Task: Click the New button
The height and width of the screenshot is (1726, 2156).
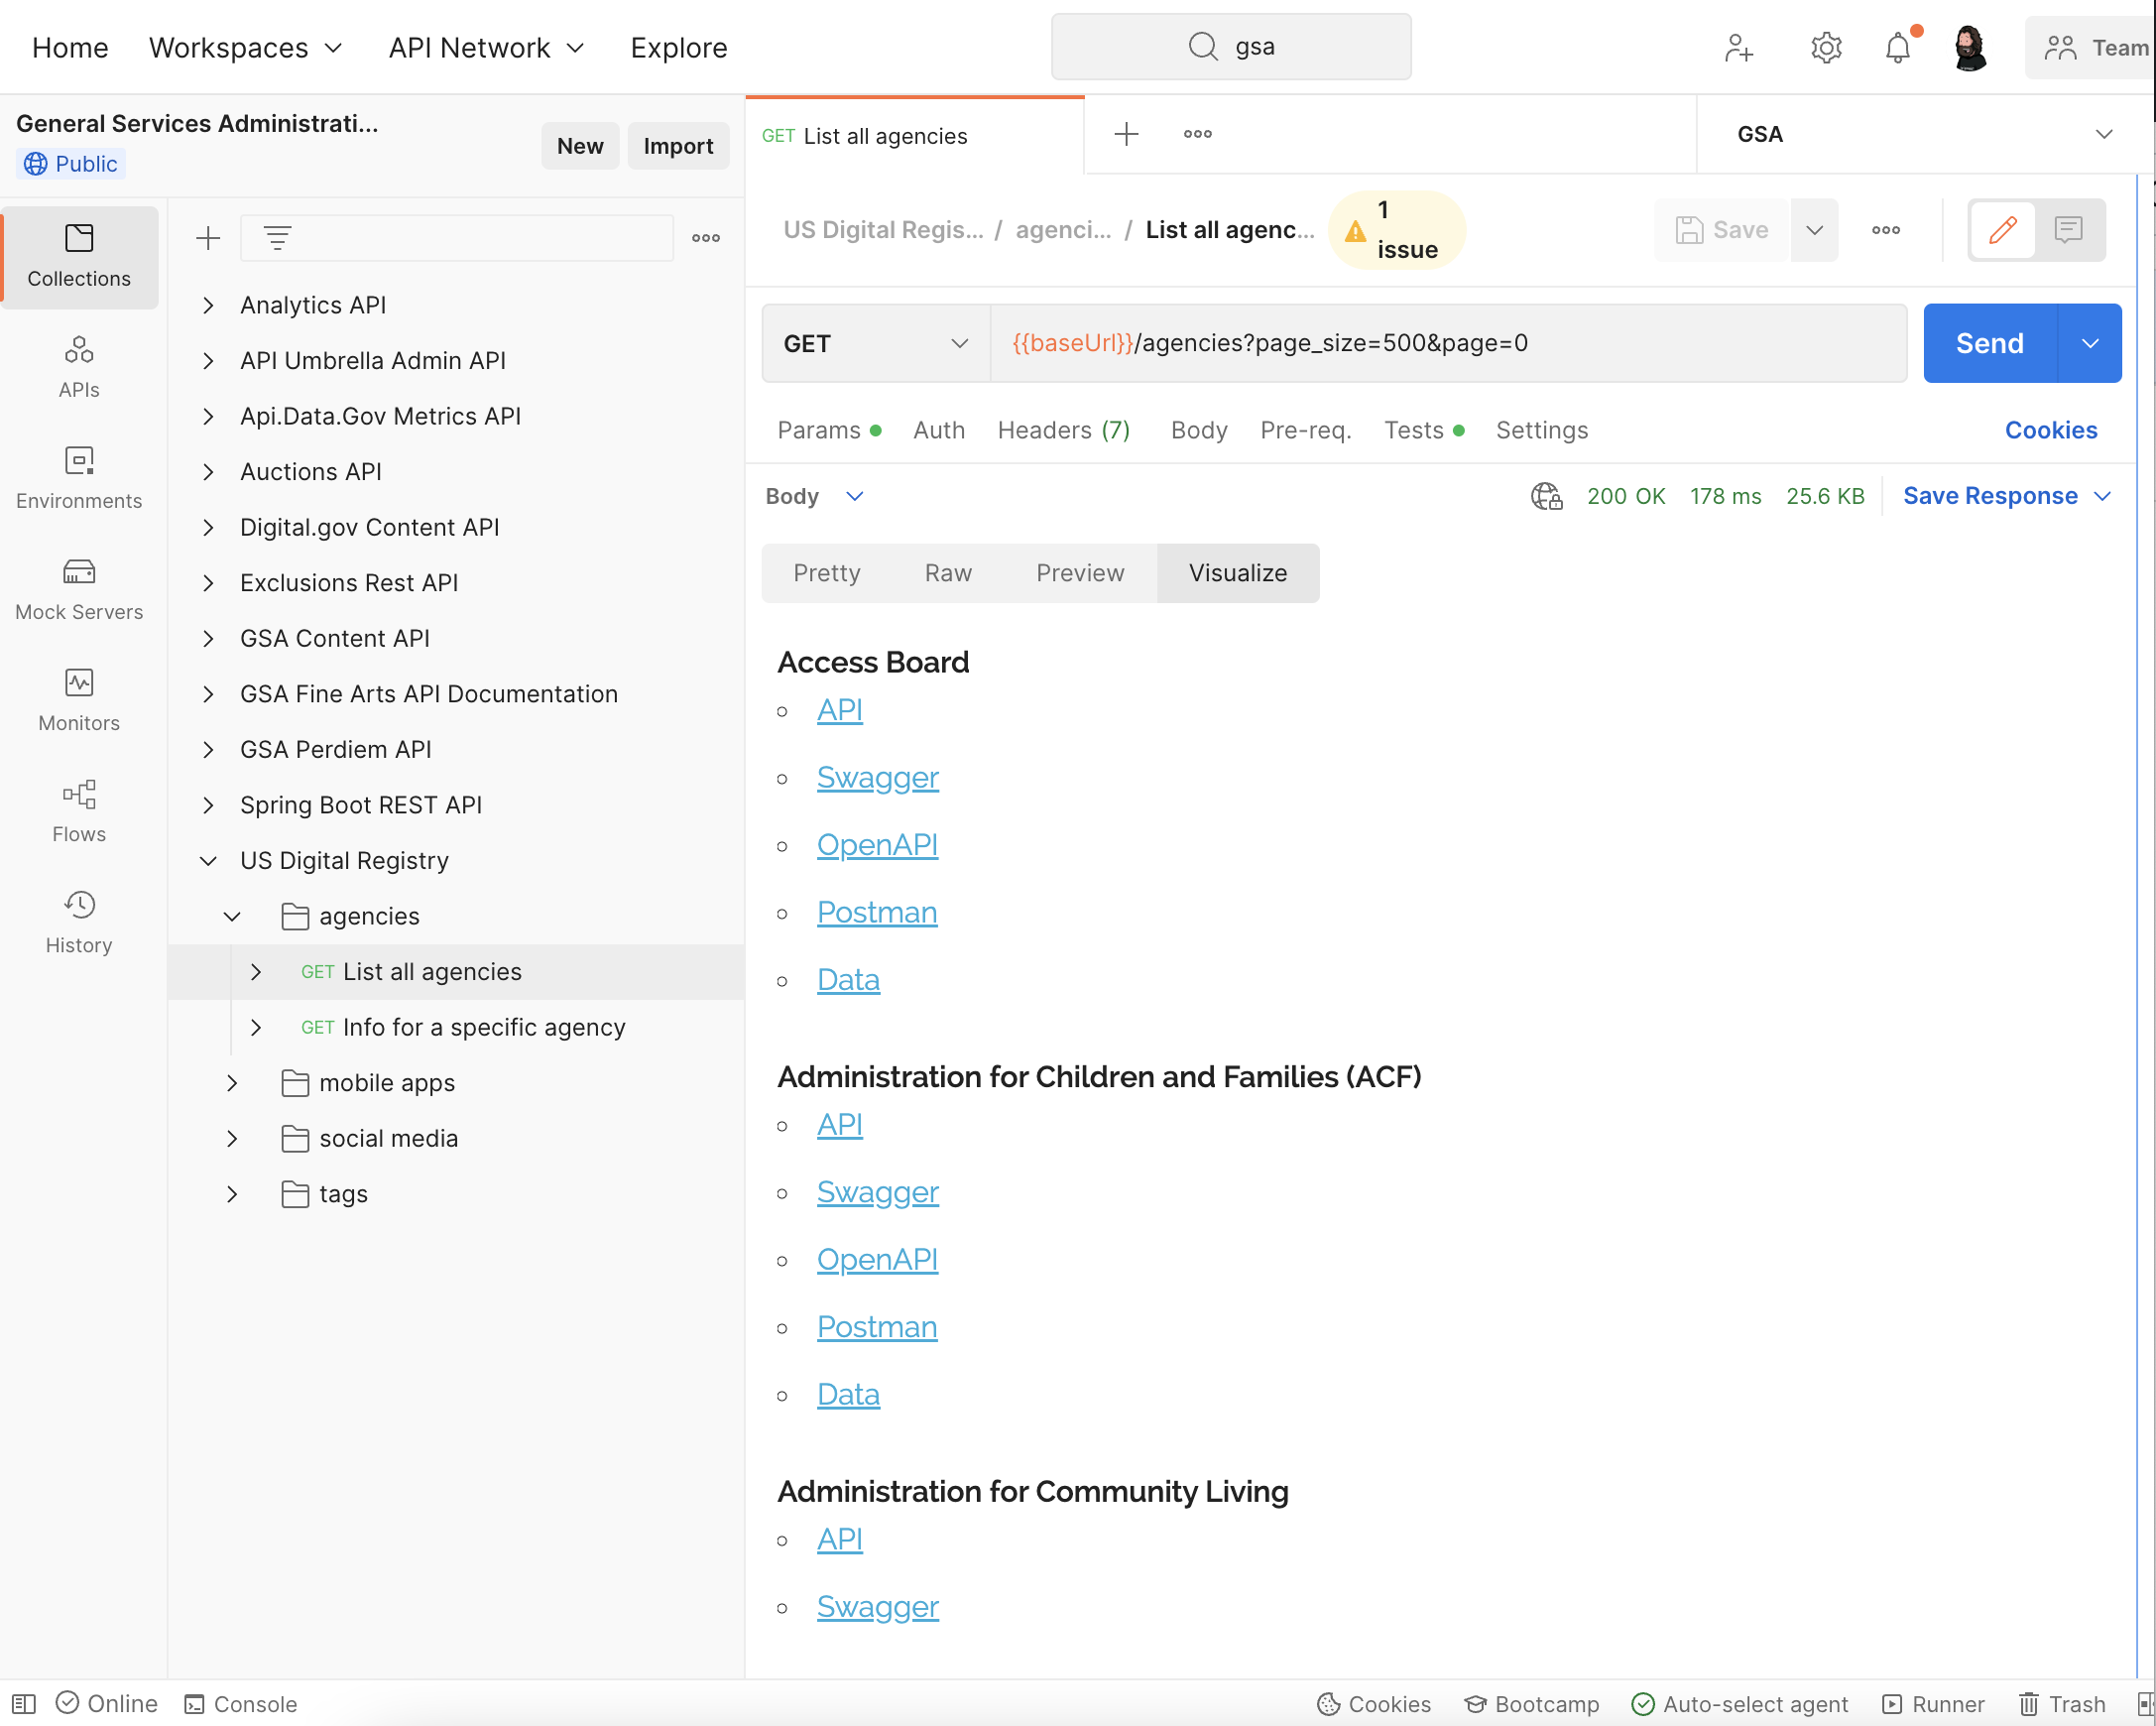Action: point(580,146)
